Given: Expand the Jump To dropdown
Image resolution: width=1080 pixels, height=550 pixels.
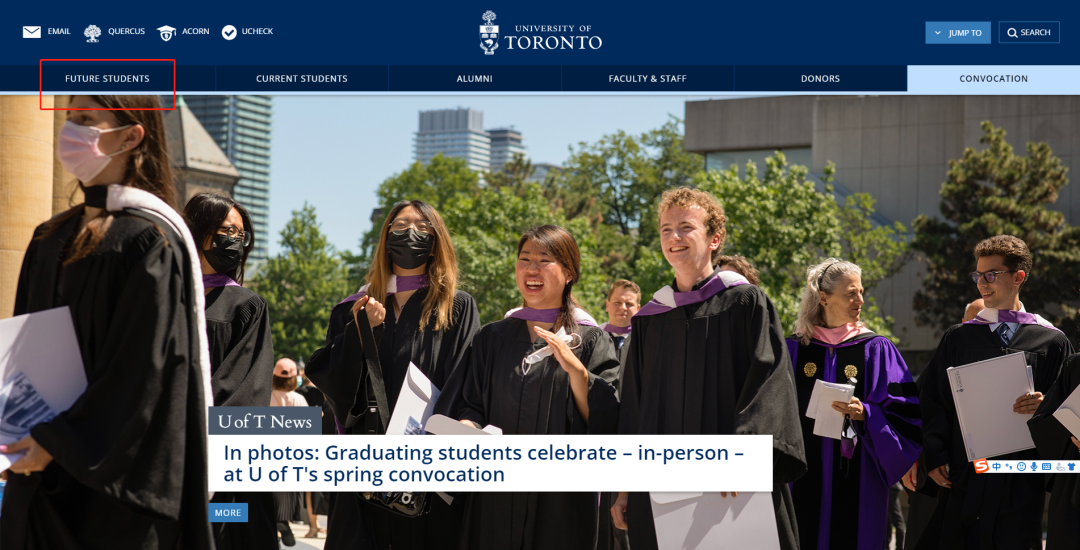Looking at the screenshot, I should [957, 32].
